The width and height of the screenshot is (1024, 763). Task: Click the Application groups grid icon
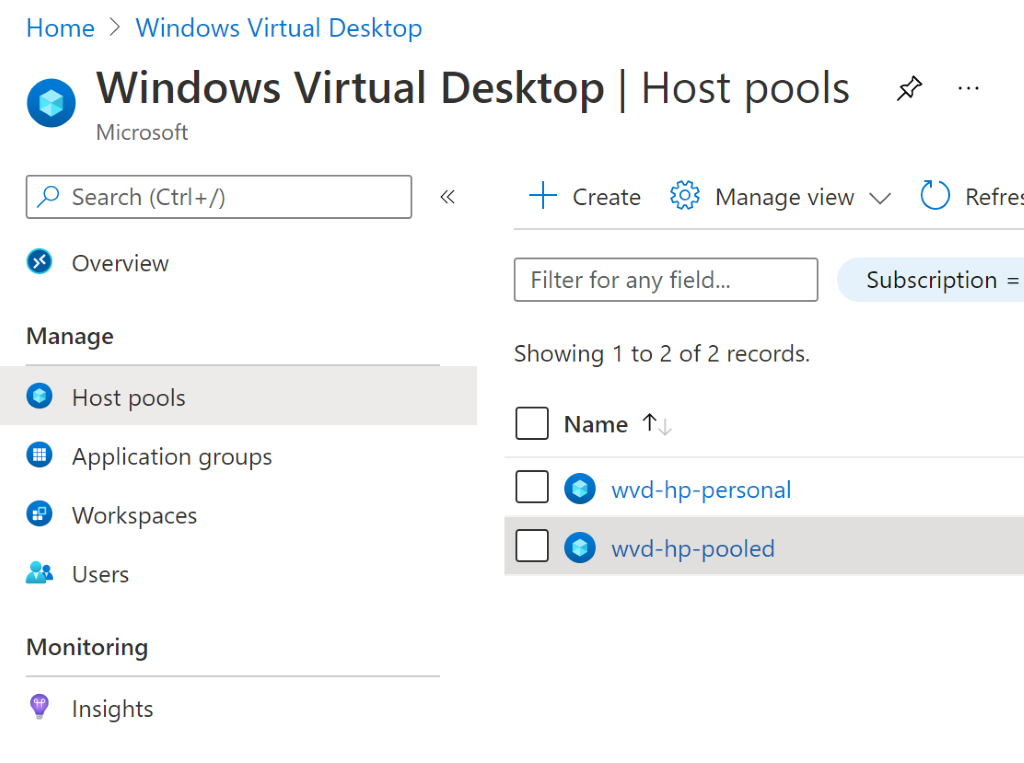[39, 455]
